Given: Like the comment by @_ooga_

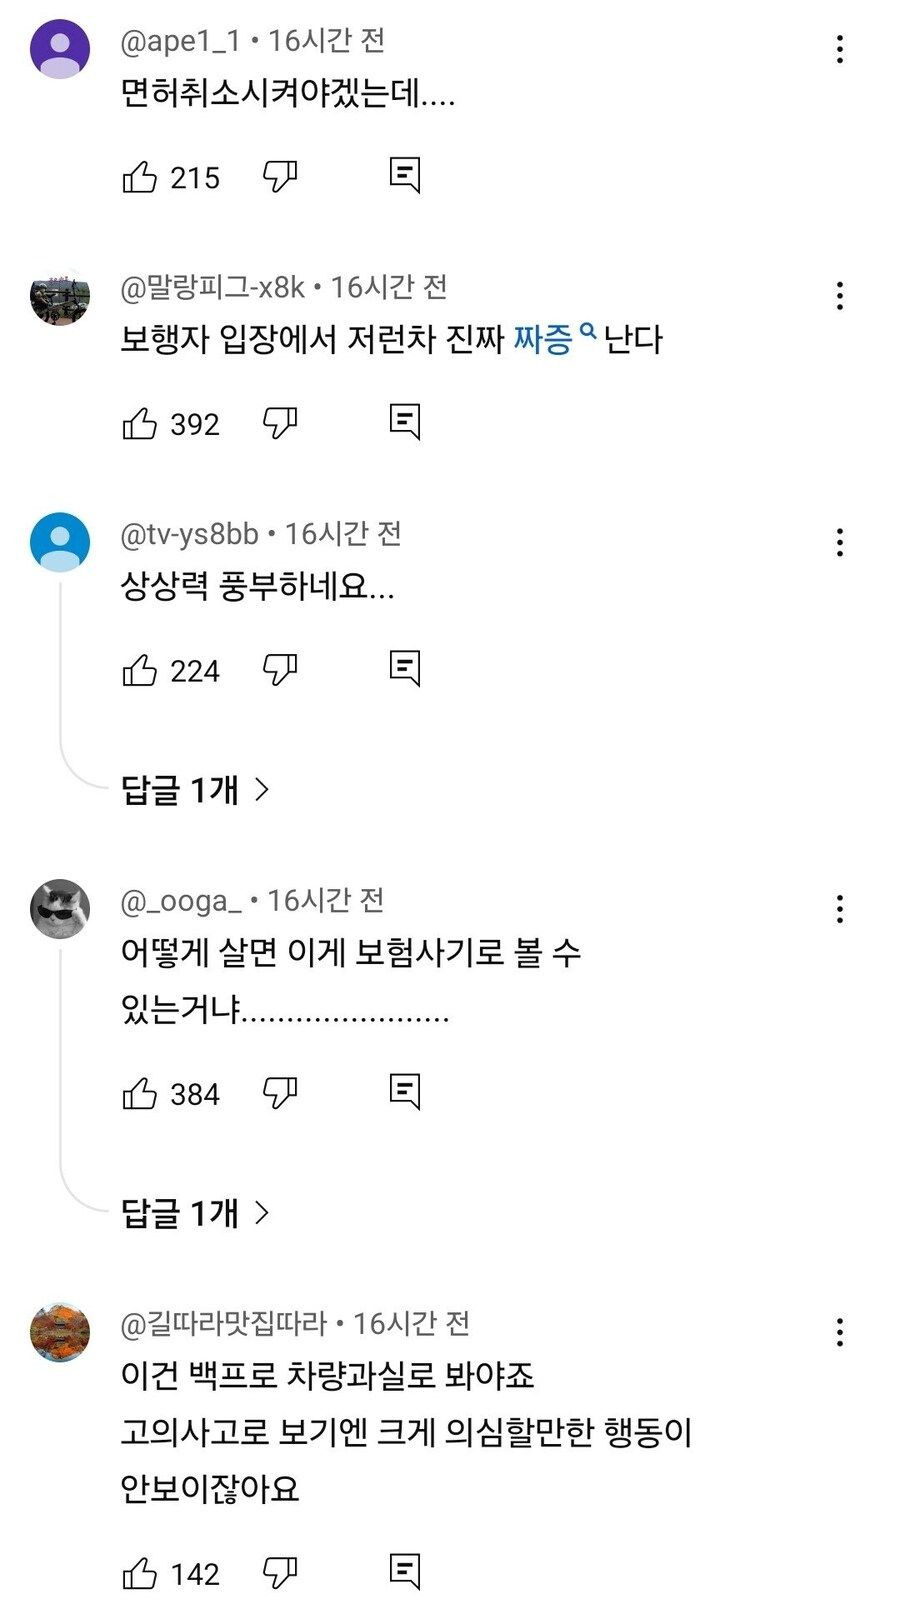Looking at the screenshot, I should (x=140, y=1094).
